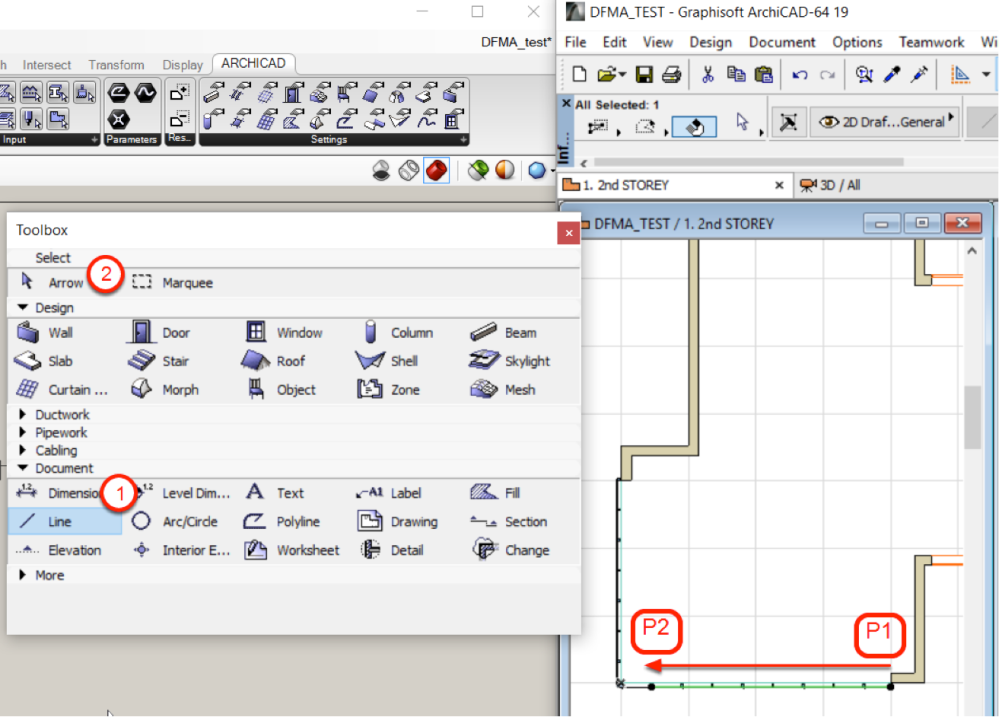Open the Options menu

point(857,42)
